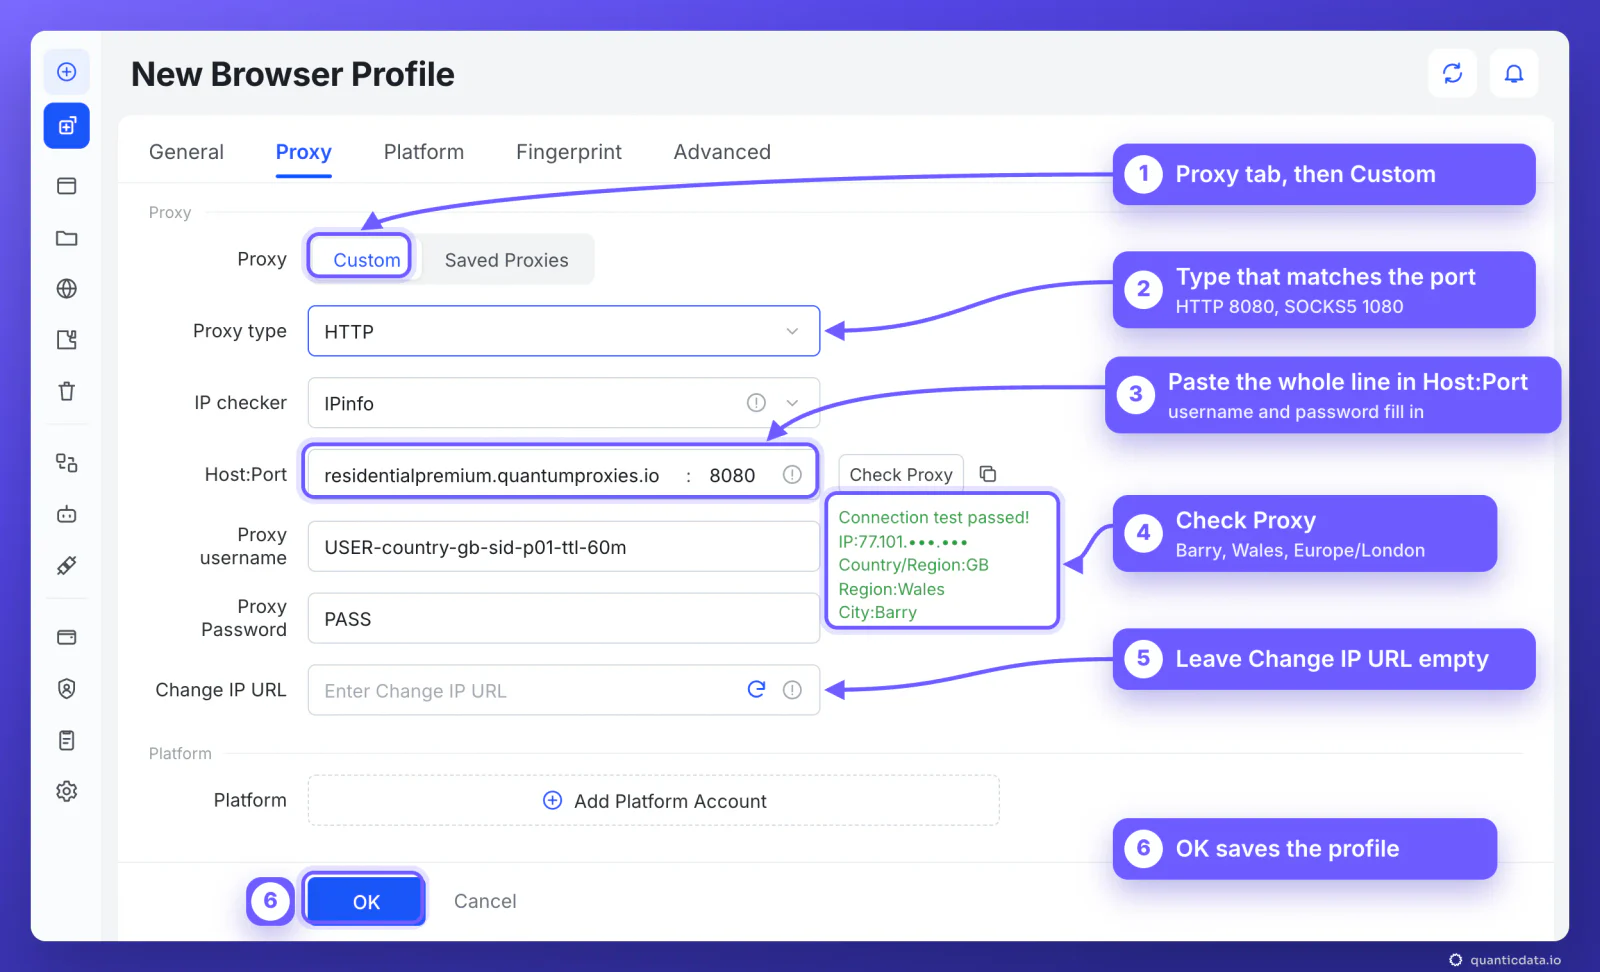Open the synchronizer sidebar icon

click(x=67, y=463)
